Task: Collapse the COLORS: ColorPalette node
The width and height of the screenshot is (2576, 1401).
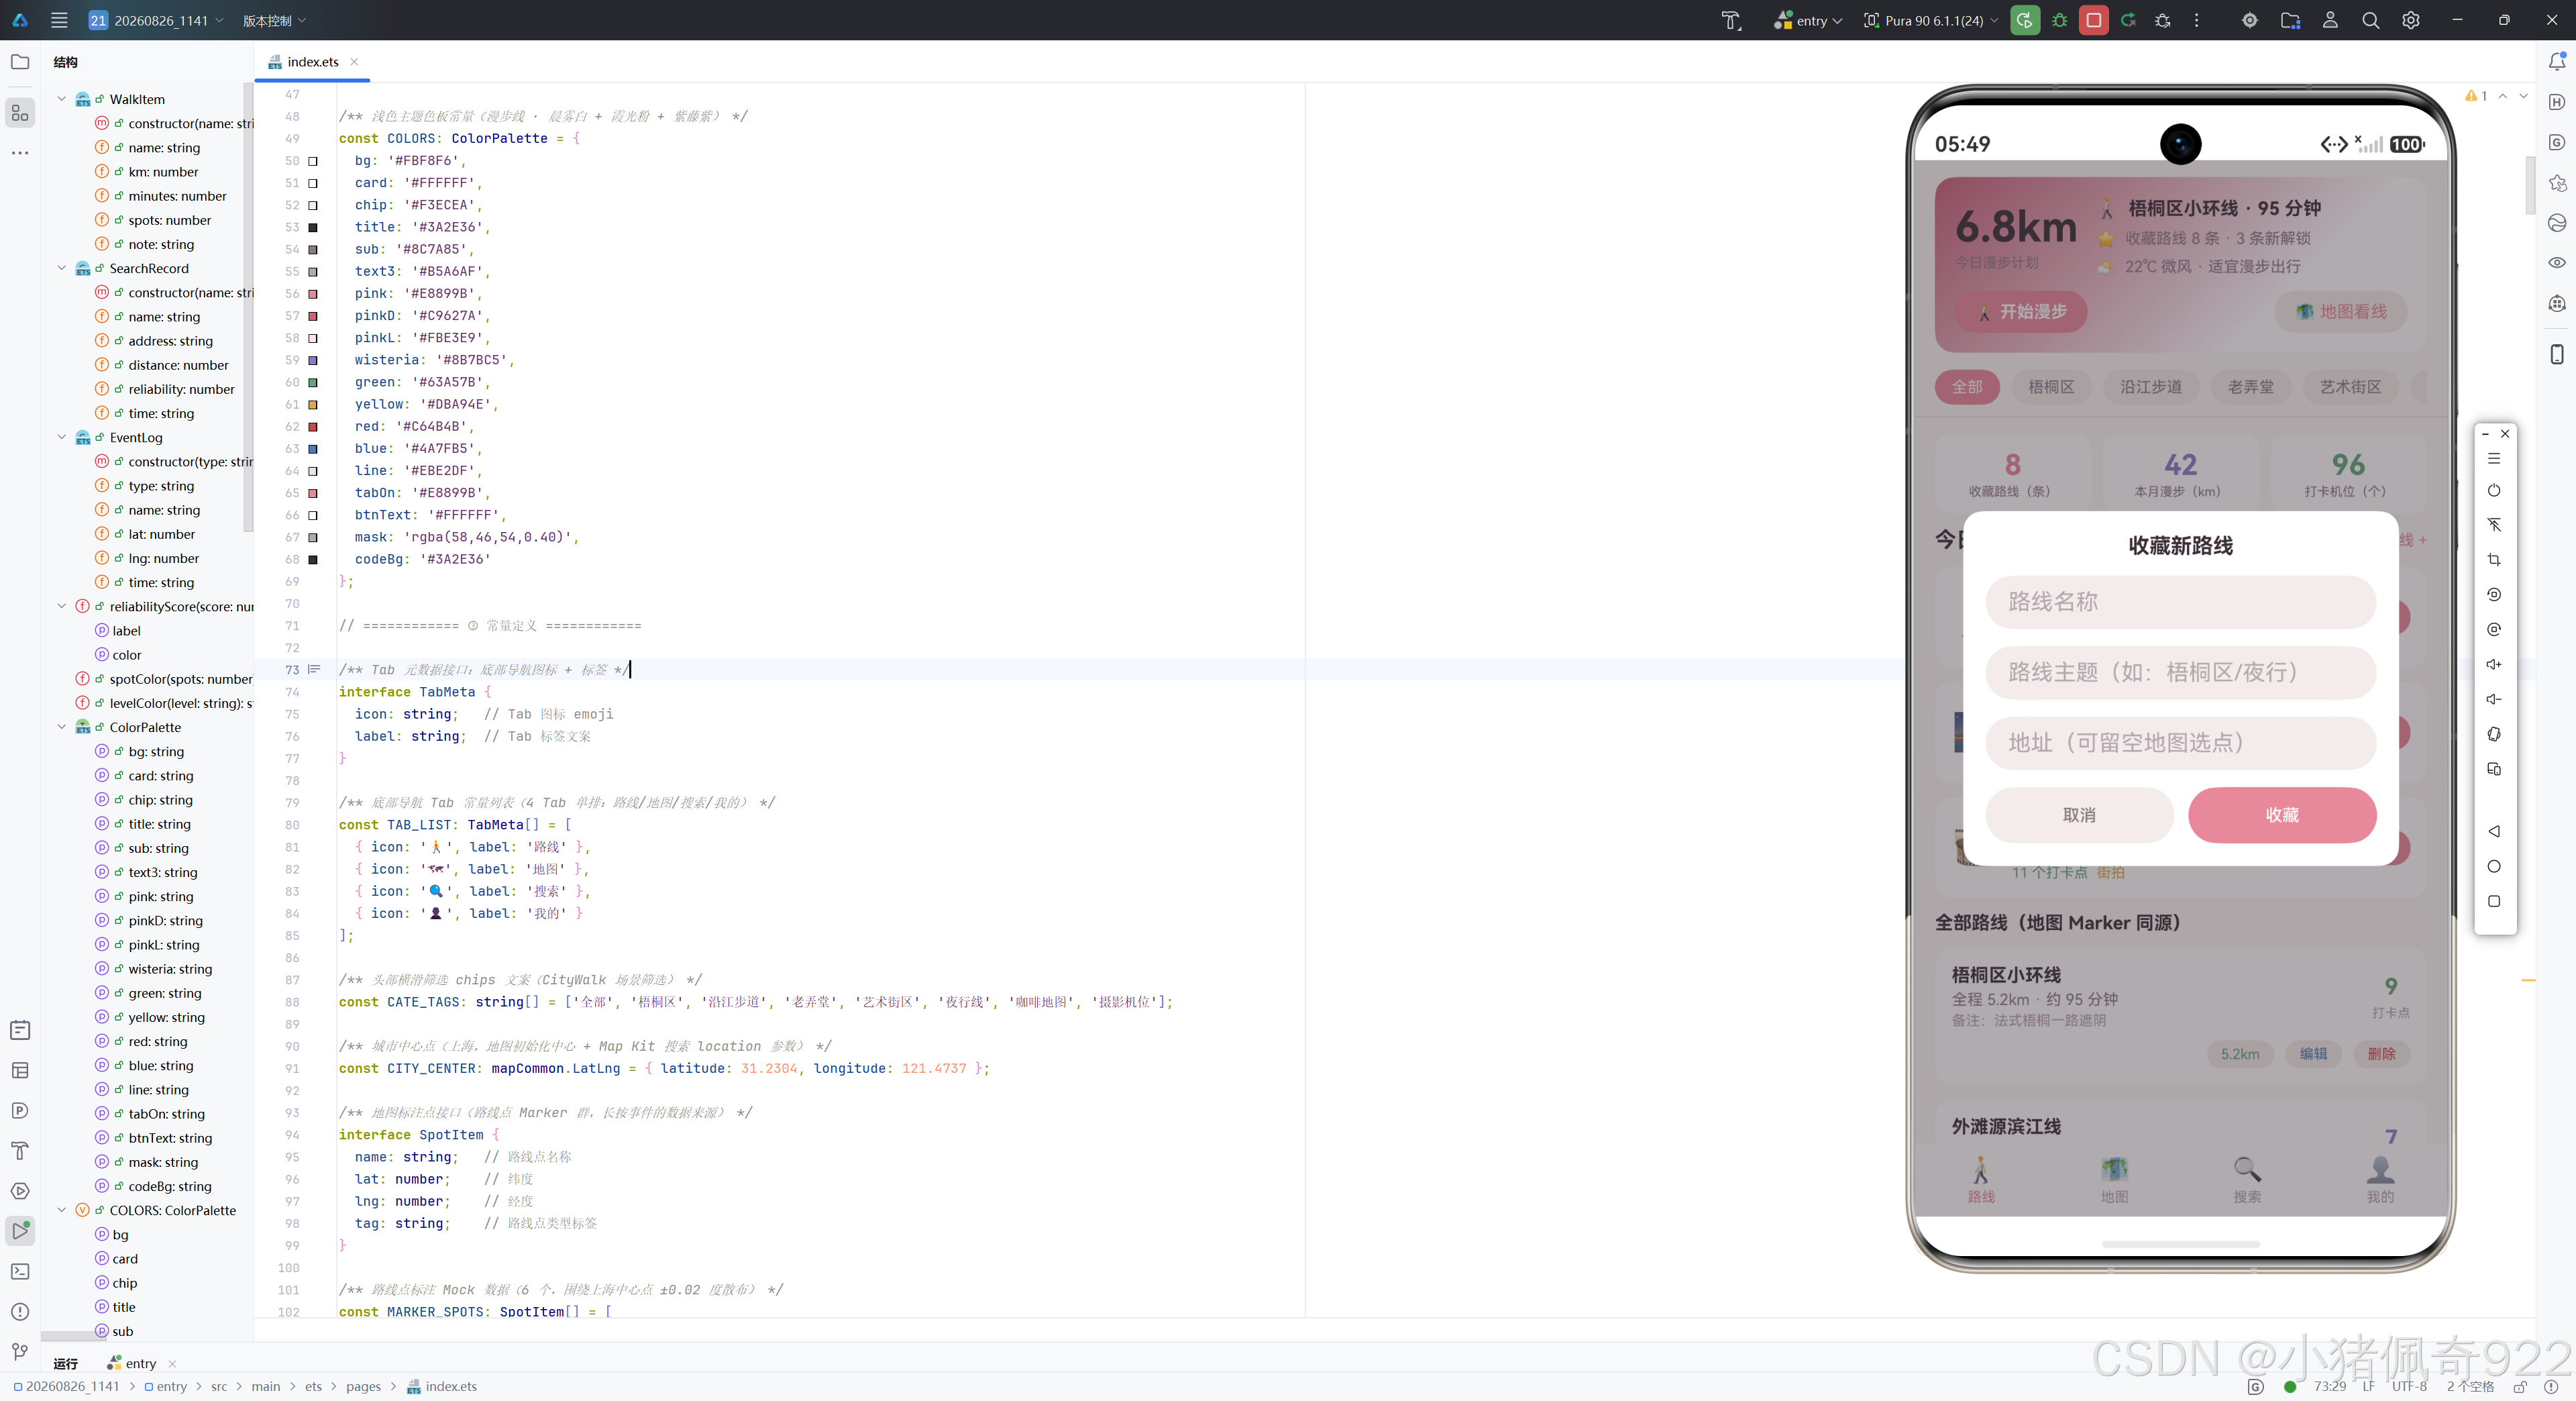Action: 62,1210
